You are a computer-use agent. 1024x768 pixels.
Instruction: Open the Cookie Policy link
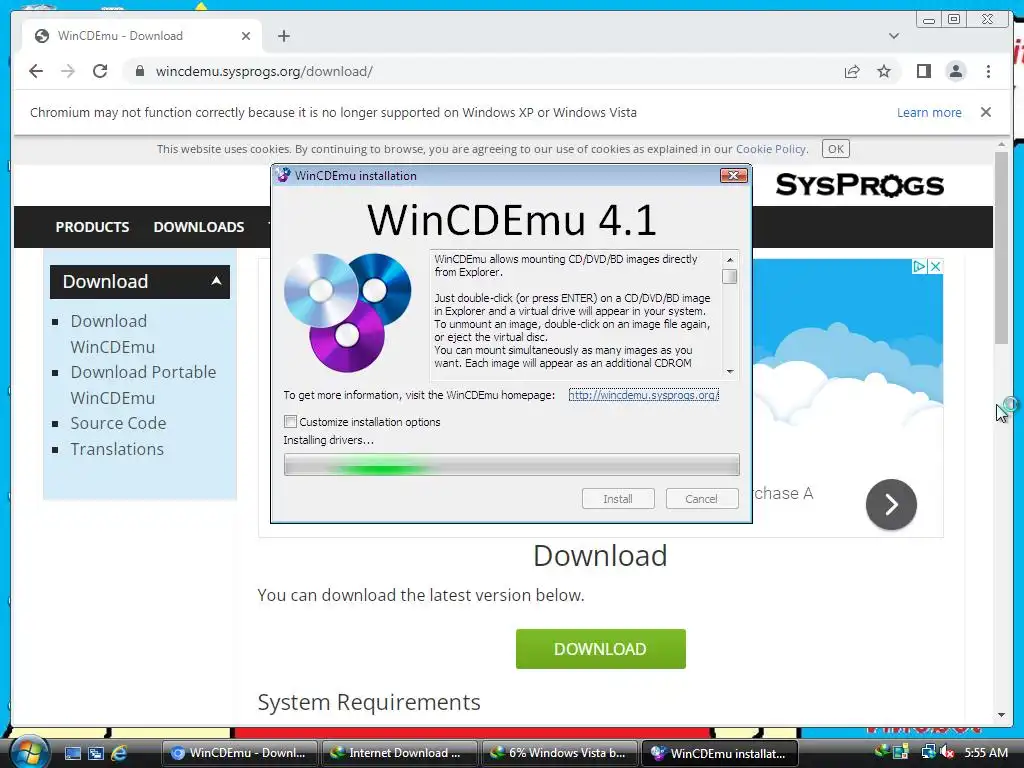771,149
